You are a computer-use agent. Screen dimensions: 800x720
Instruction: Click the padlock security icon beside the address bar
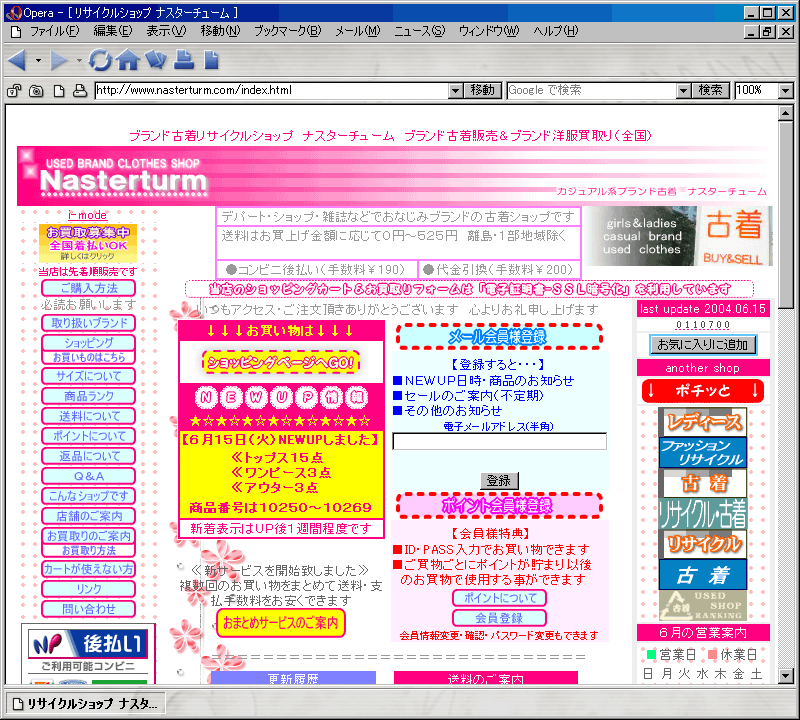point(14,91)
